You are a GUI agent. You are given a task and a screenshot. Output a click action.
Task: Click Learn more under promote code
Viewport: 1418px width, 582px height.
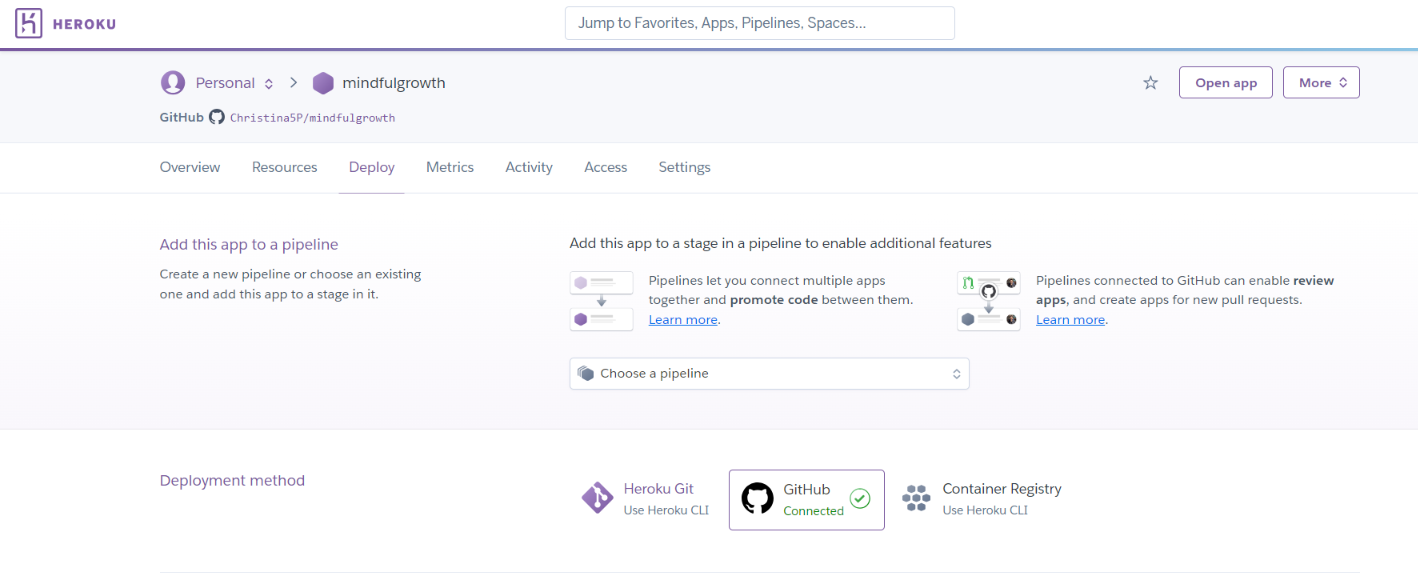683,320
